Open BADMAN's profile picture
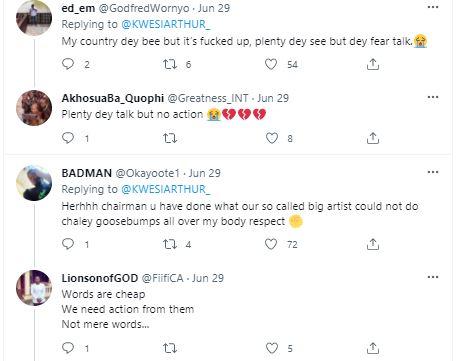The height and width of the screenshot is (361, 462). click(34, 183)
